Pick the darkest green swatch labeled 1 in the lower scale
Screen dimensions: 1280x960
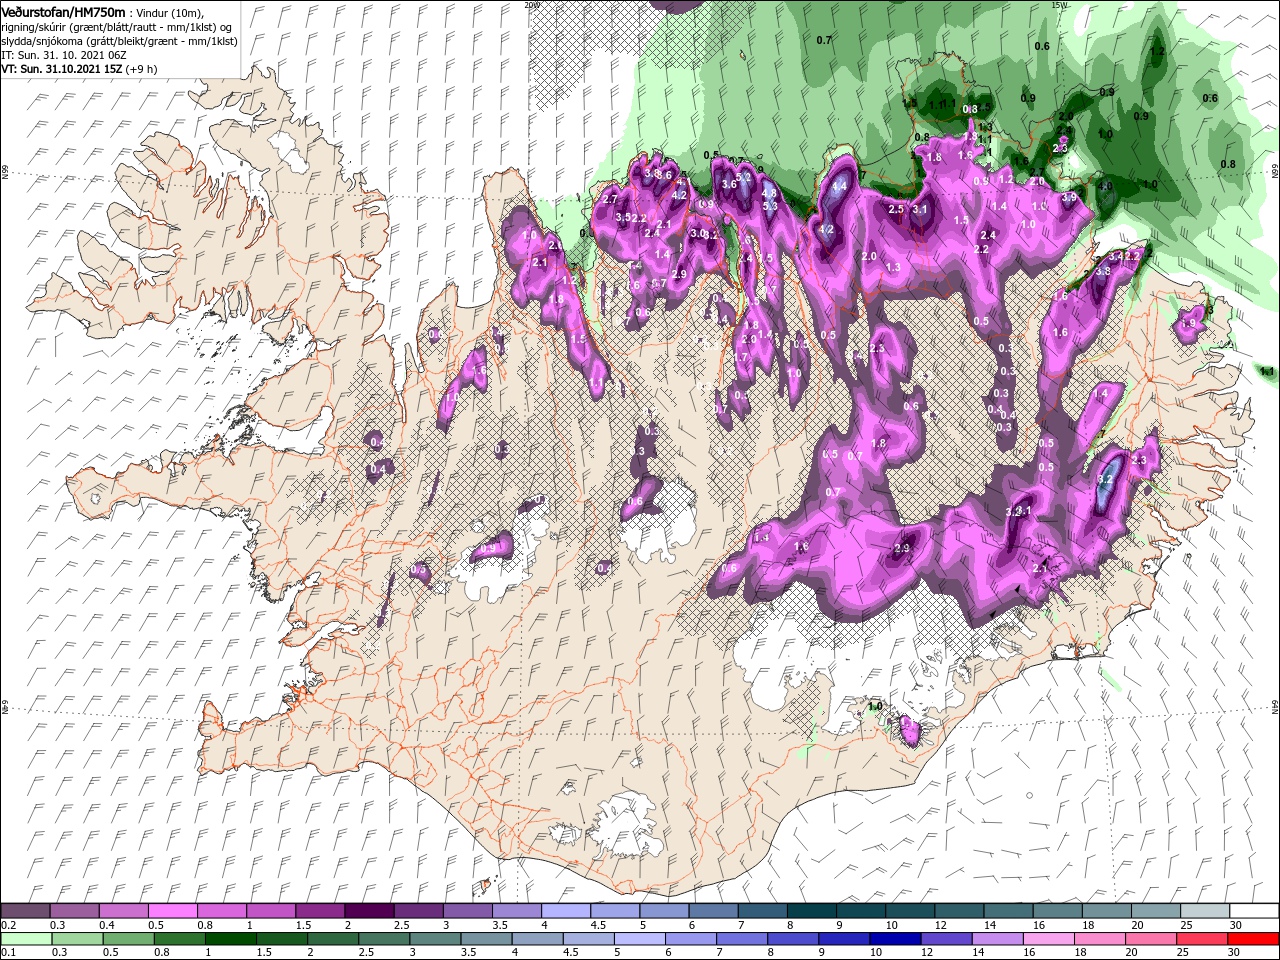230,938
